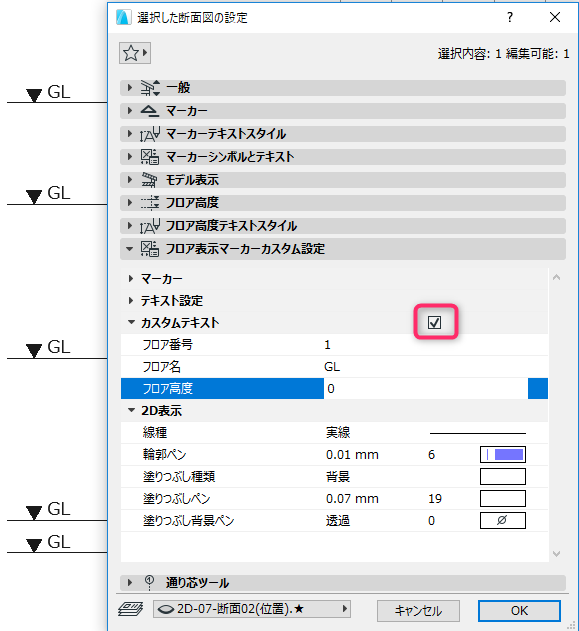This screenshot has width=579, height=631.
Task: Expand the マーカー group in parameter list
Action: click(x=131, y=278)
